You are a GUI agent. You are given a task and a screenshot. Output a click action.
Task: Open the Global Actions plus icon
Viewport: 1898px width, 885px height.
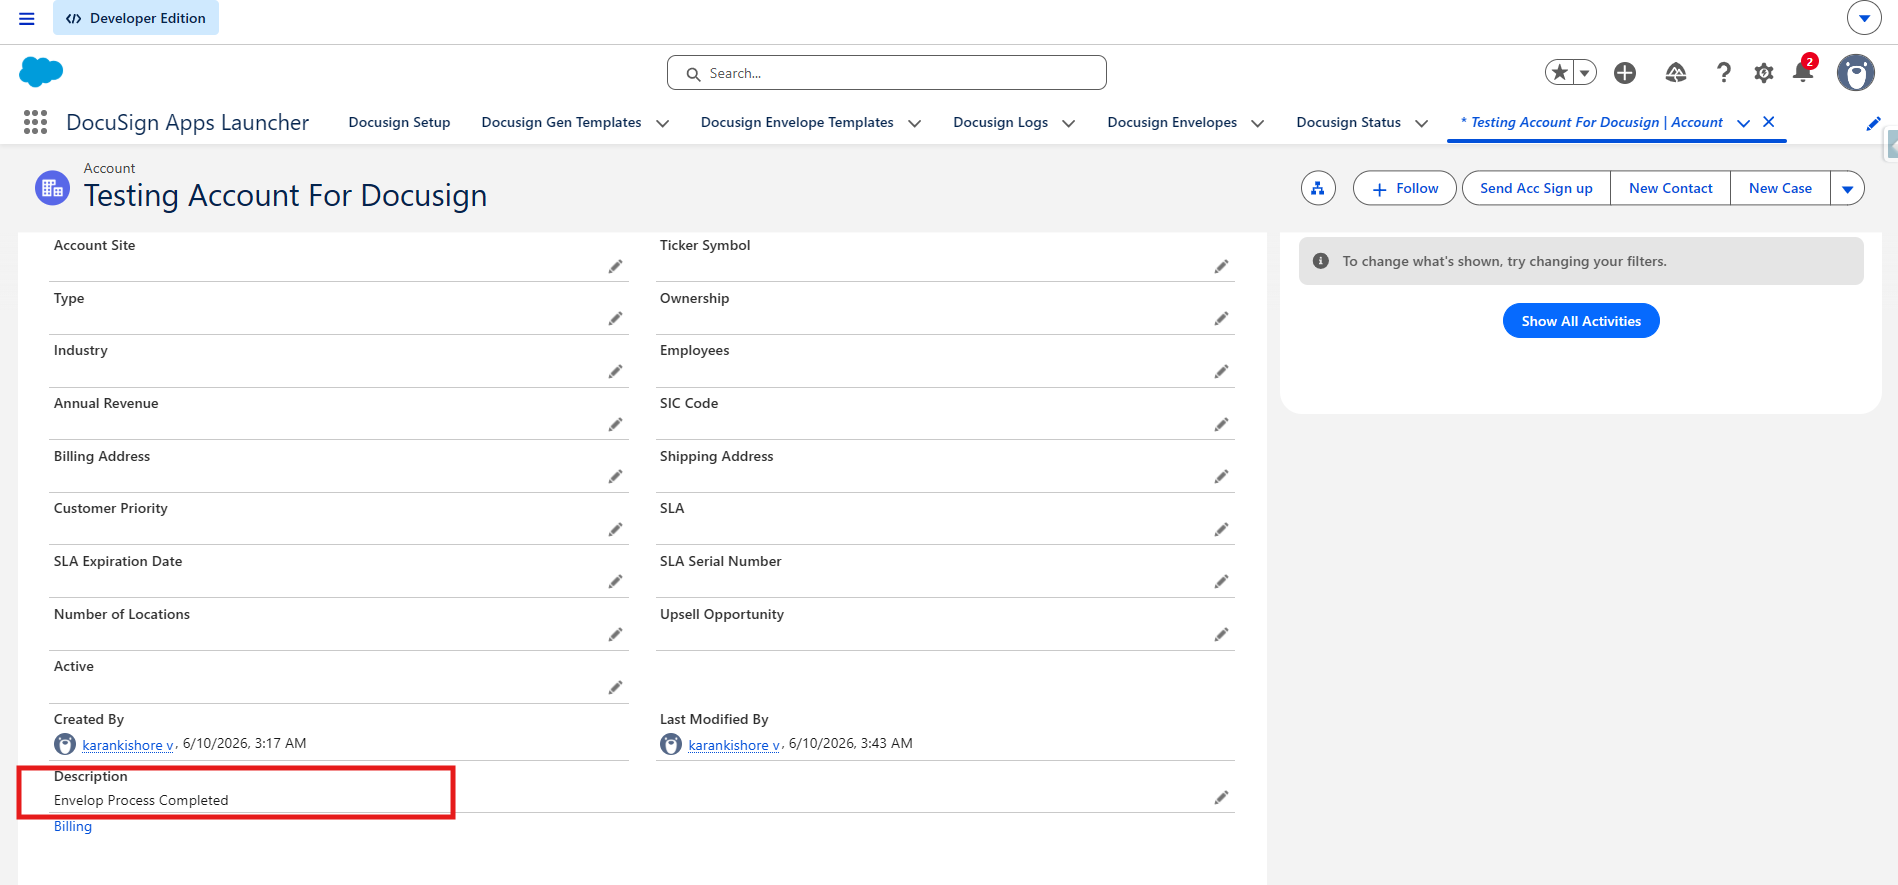1625,72
